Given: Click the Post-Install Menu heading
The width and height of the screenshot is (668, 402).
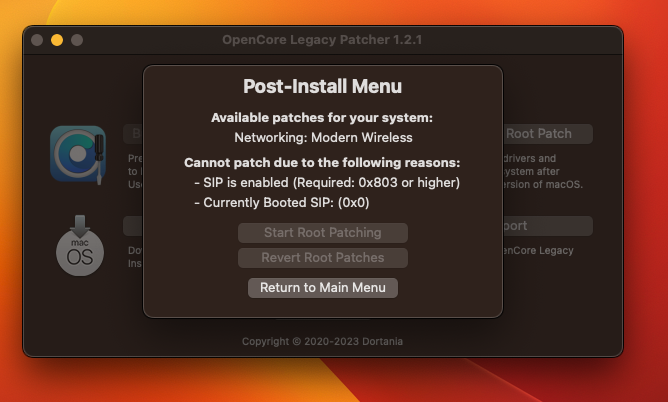Looking at the screenshot, I should tap(322, 87).
